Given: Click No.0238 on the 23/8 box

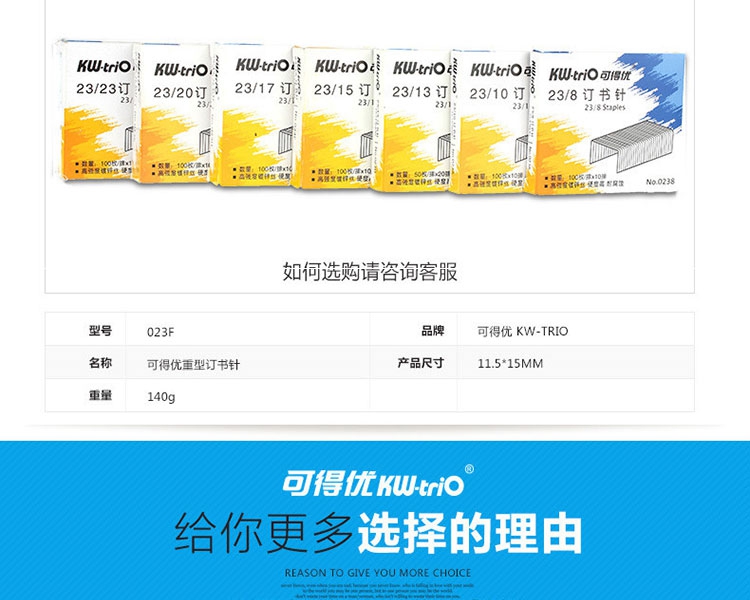Looking at the screenshot, I should (x=660, y=181).
